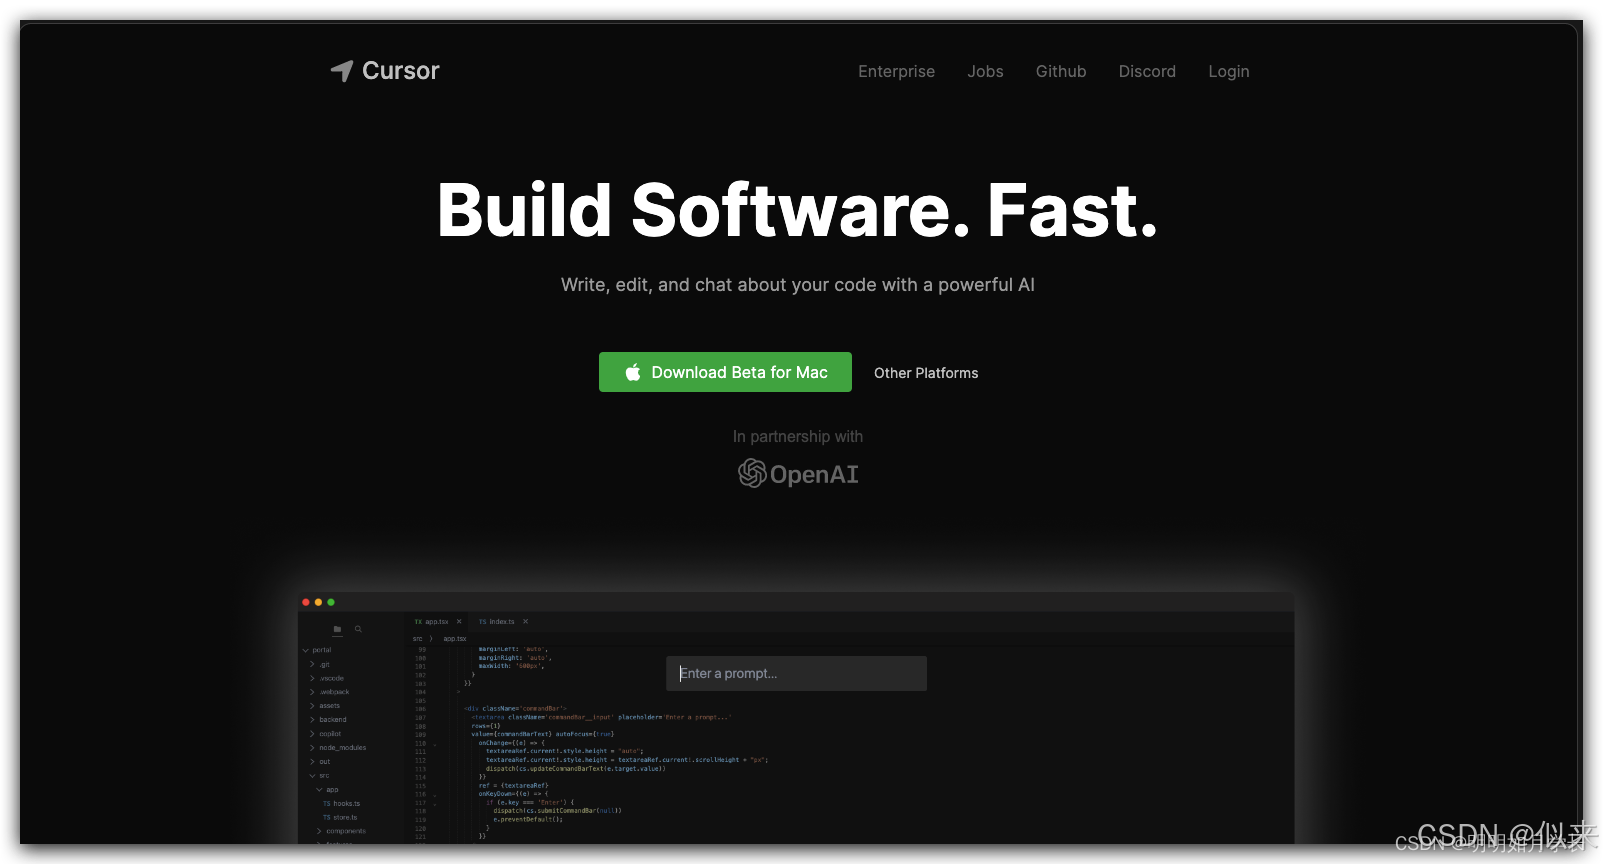Click the TS icon beside store.ts
This screenshot has width=1603, height=864.
click(326, 818)
